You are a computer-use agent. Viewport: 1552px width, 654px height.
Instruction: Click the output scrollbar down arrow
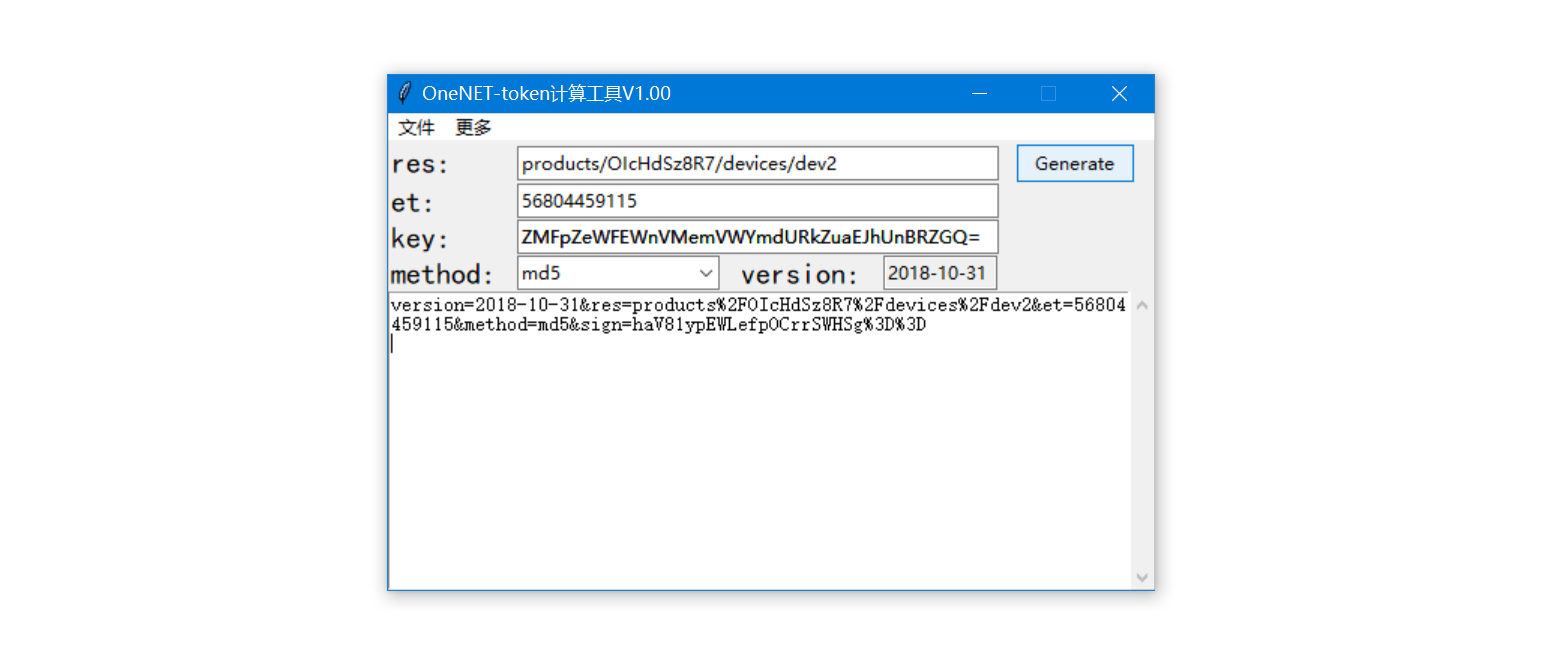pyautogui.click(x=1142, y=578)
